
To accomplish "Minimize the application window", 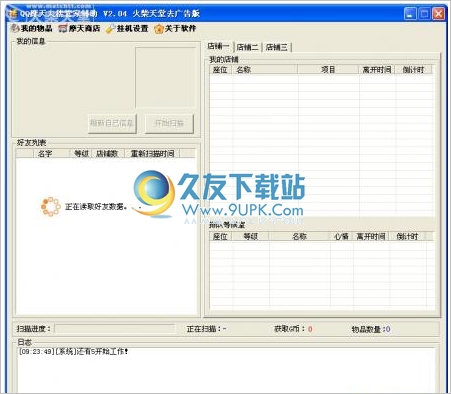I will pyautogui.click(x=410, y=14).
